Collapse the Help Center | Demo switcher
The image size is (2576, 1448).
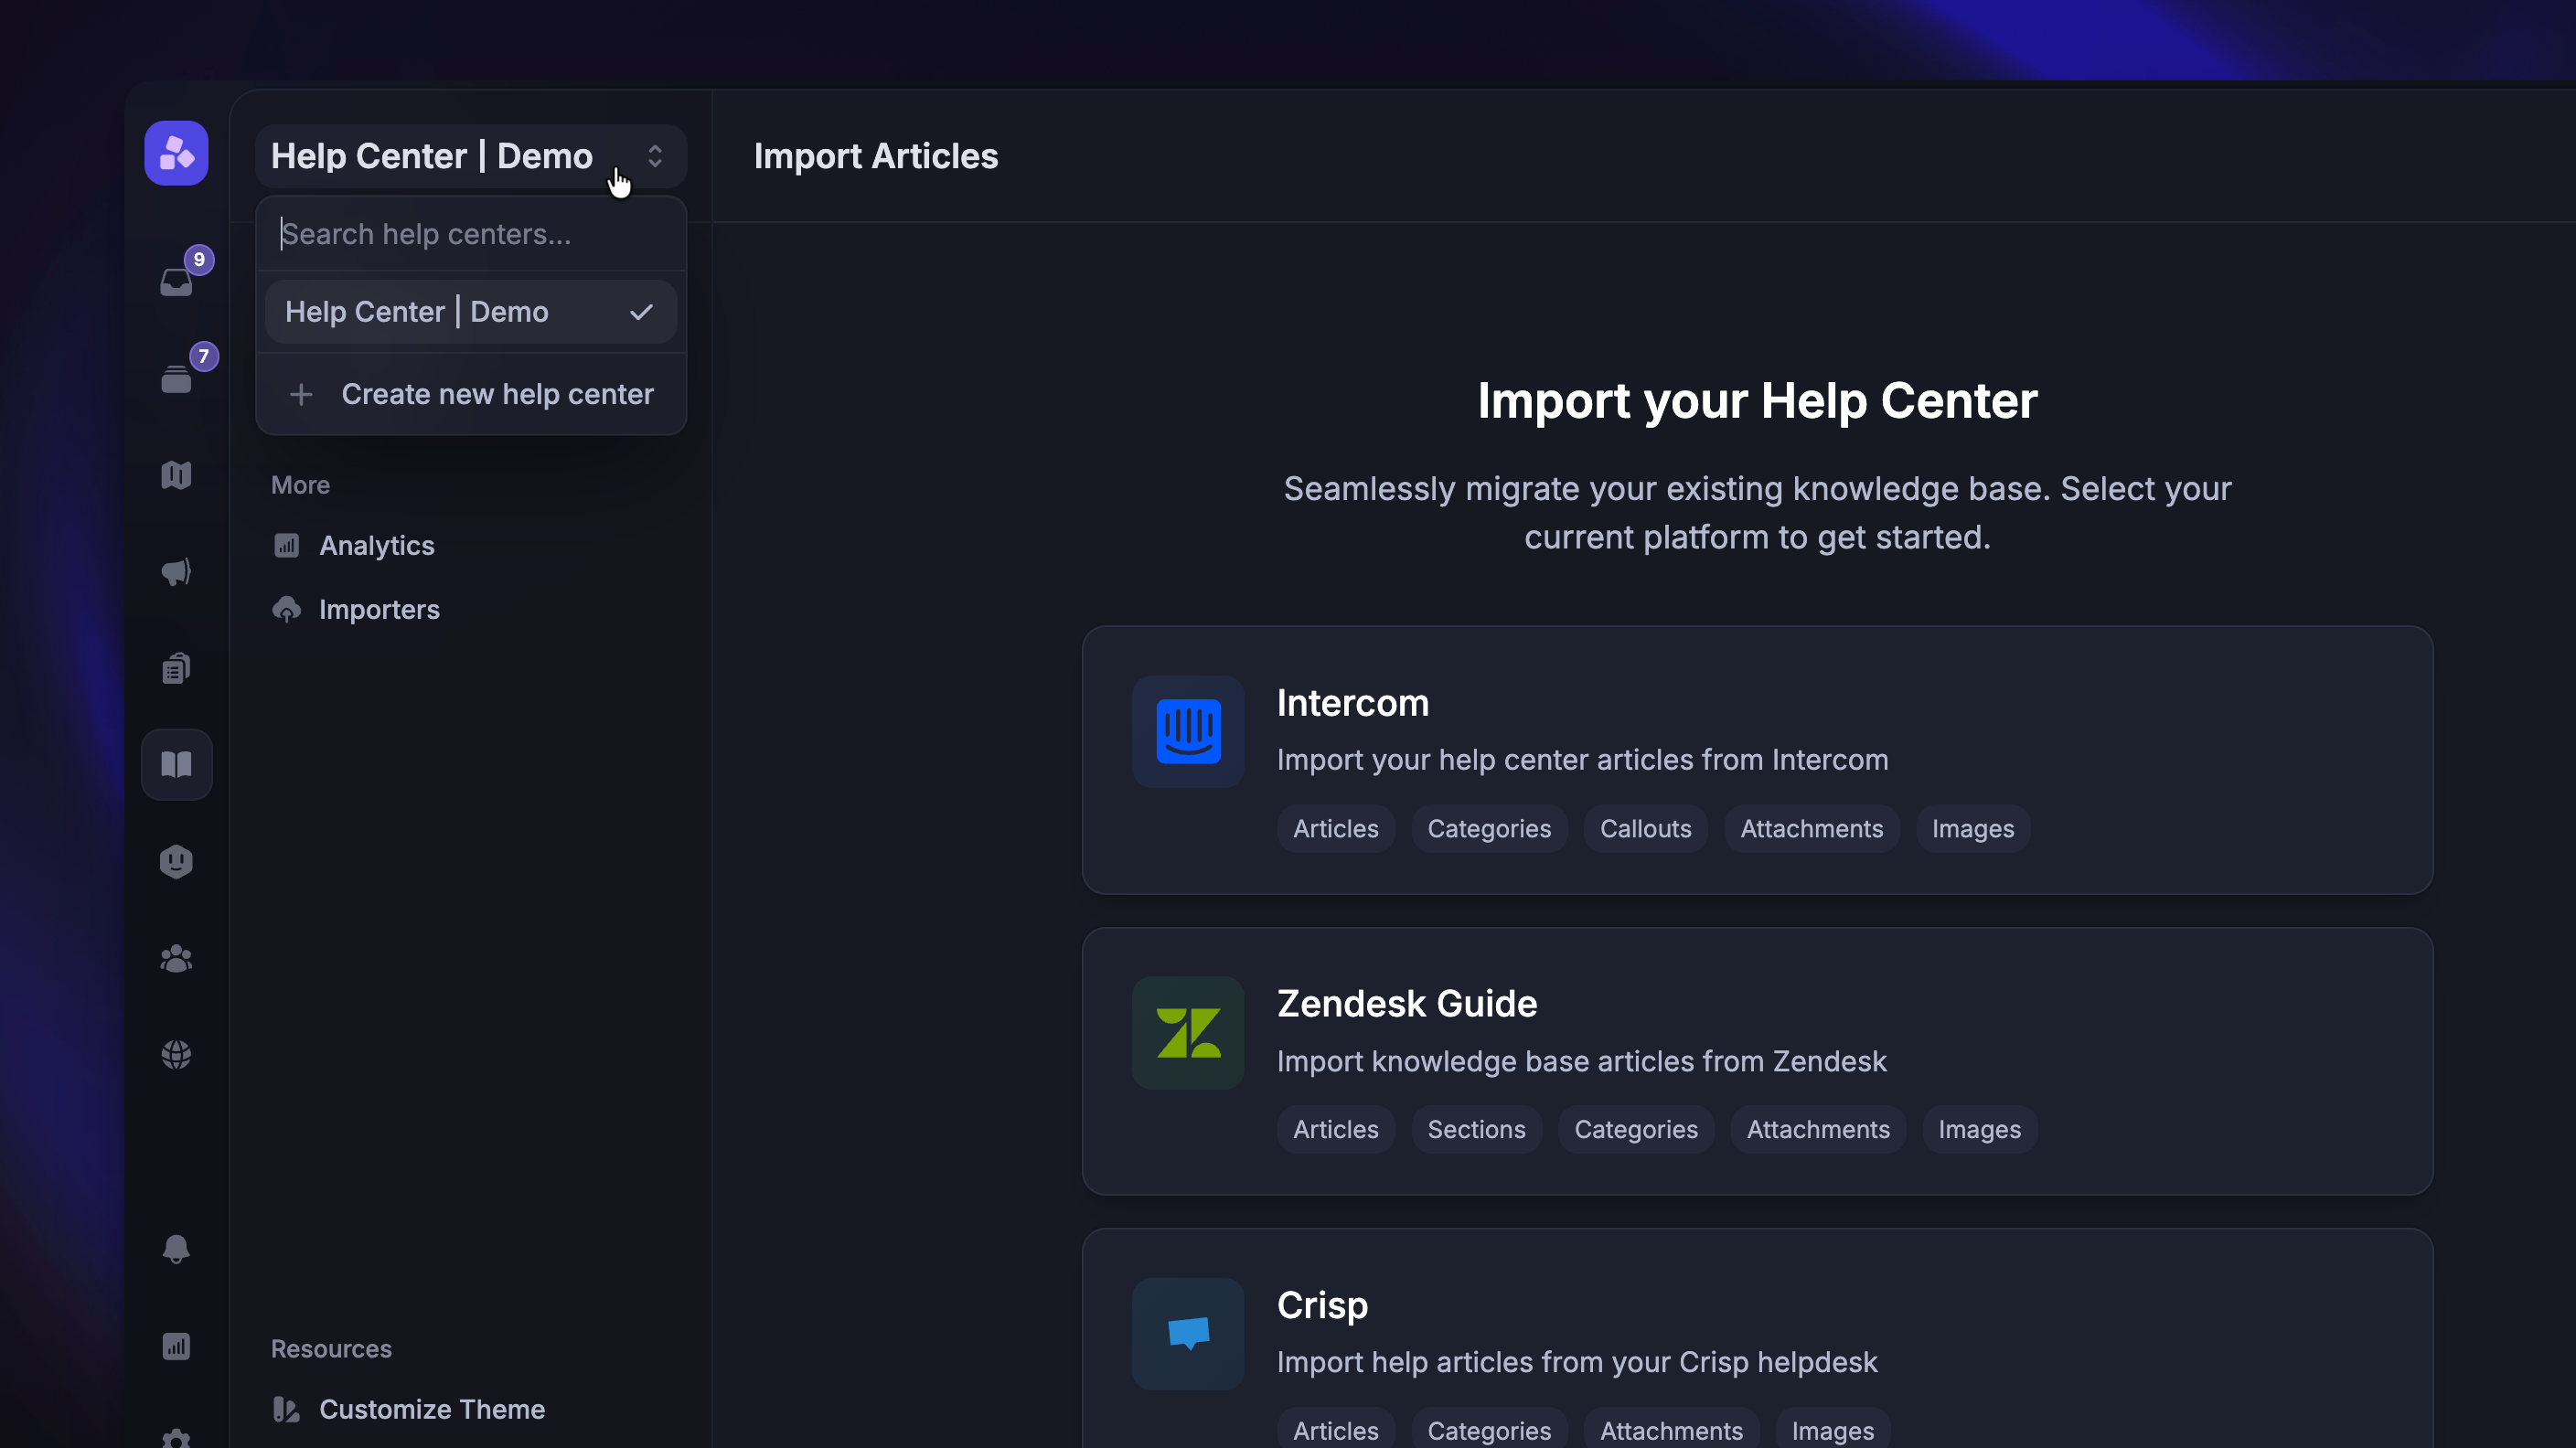click(x=471, y=156)
